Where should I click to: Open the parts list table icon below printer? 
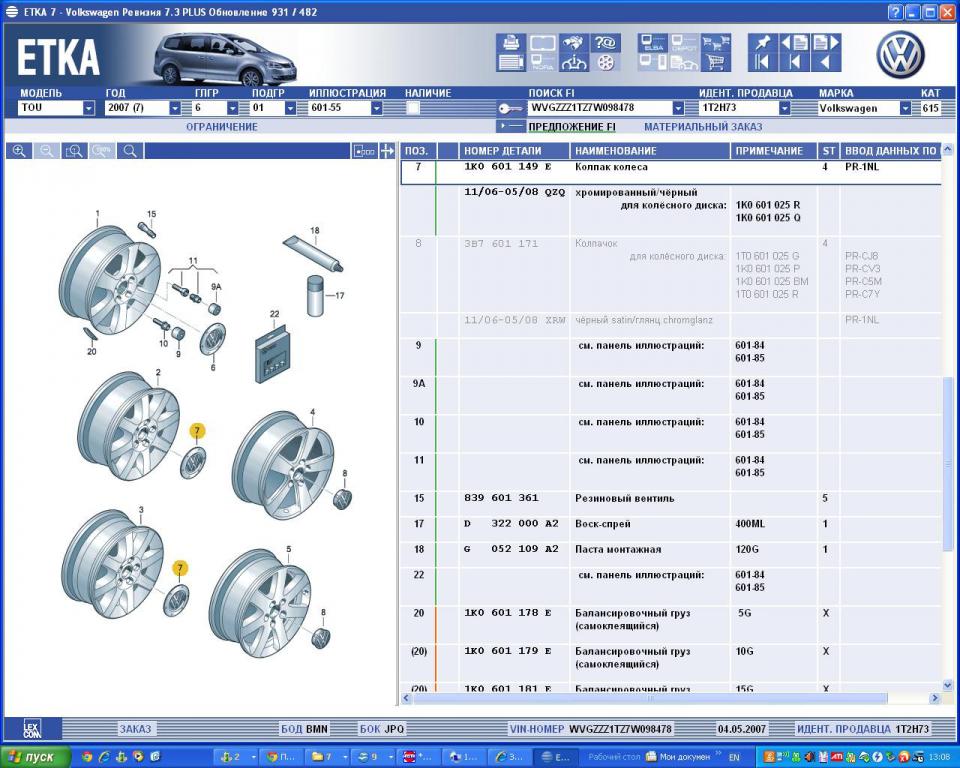pos(511,62)
